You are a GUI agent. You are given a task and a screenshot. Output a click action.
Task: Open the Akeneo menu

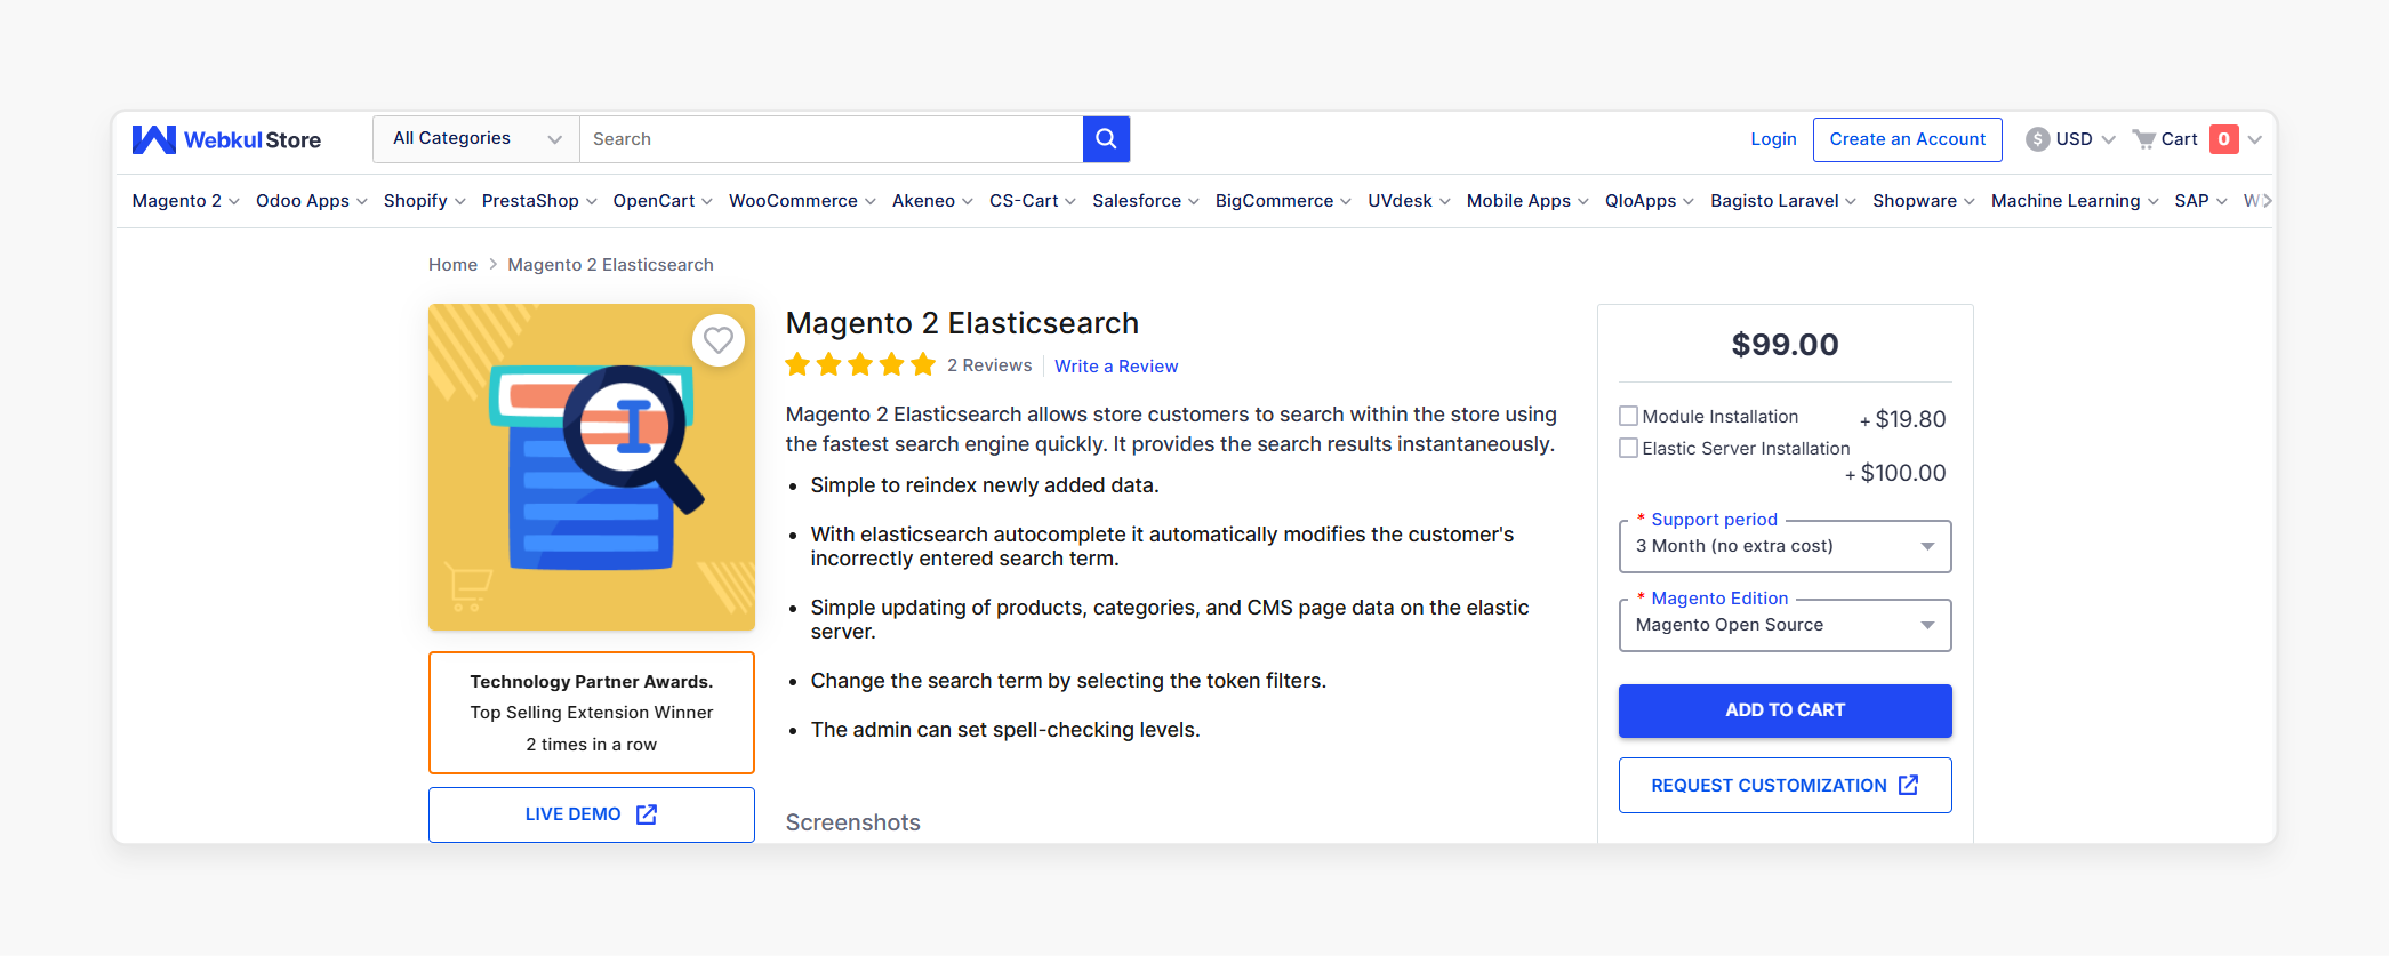tap(932, 201)
